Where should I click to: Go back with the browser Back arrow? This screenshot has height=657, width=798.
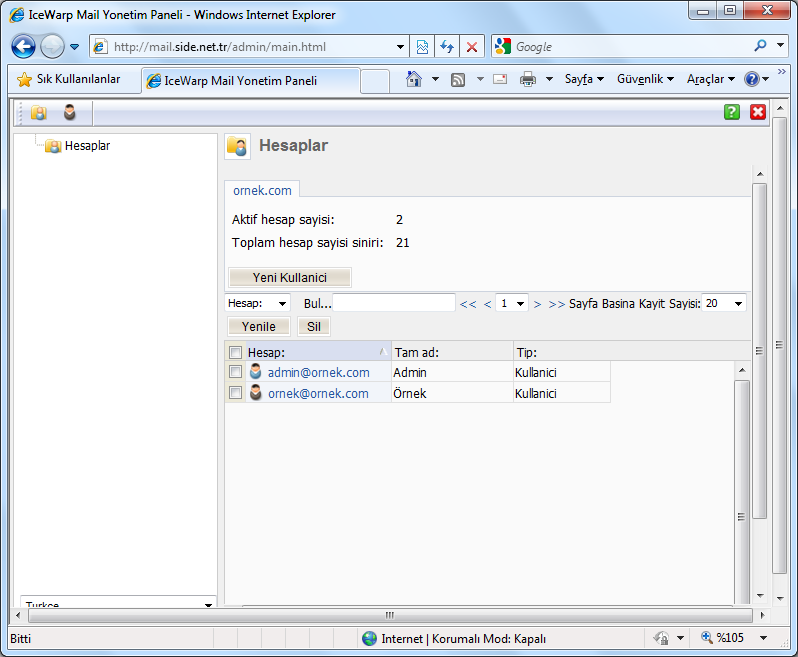click(23, 47)
